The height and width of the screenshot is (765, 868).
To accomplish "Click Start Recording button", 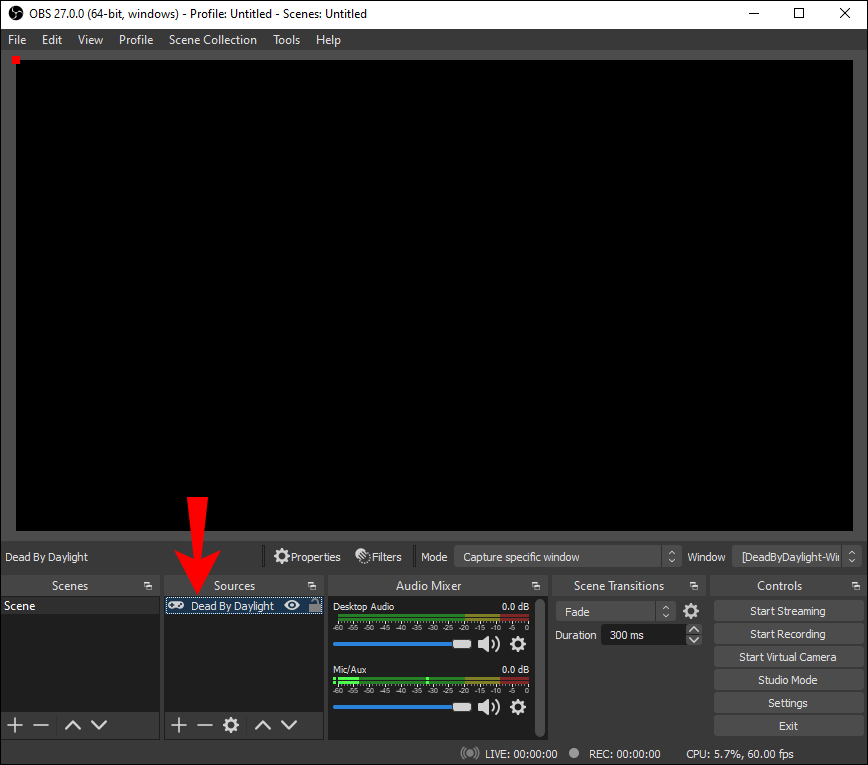I will (x=787, y=634).
